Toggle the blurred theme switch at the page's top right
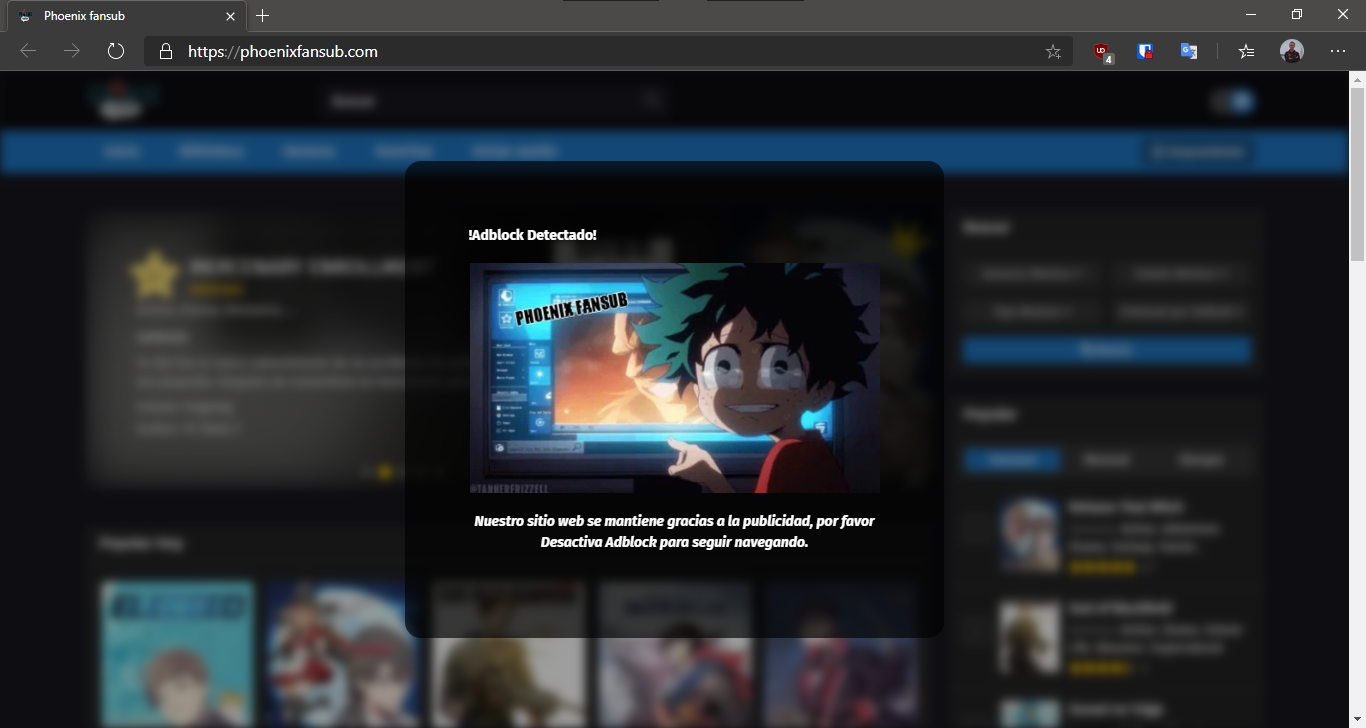The height and width of the screenshot is (728, 1366). 1233,101
